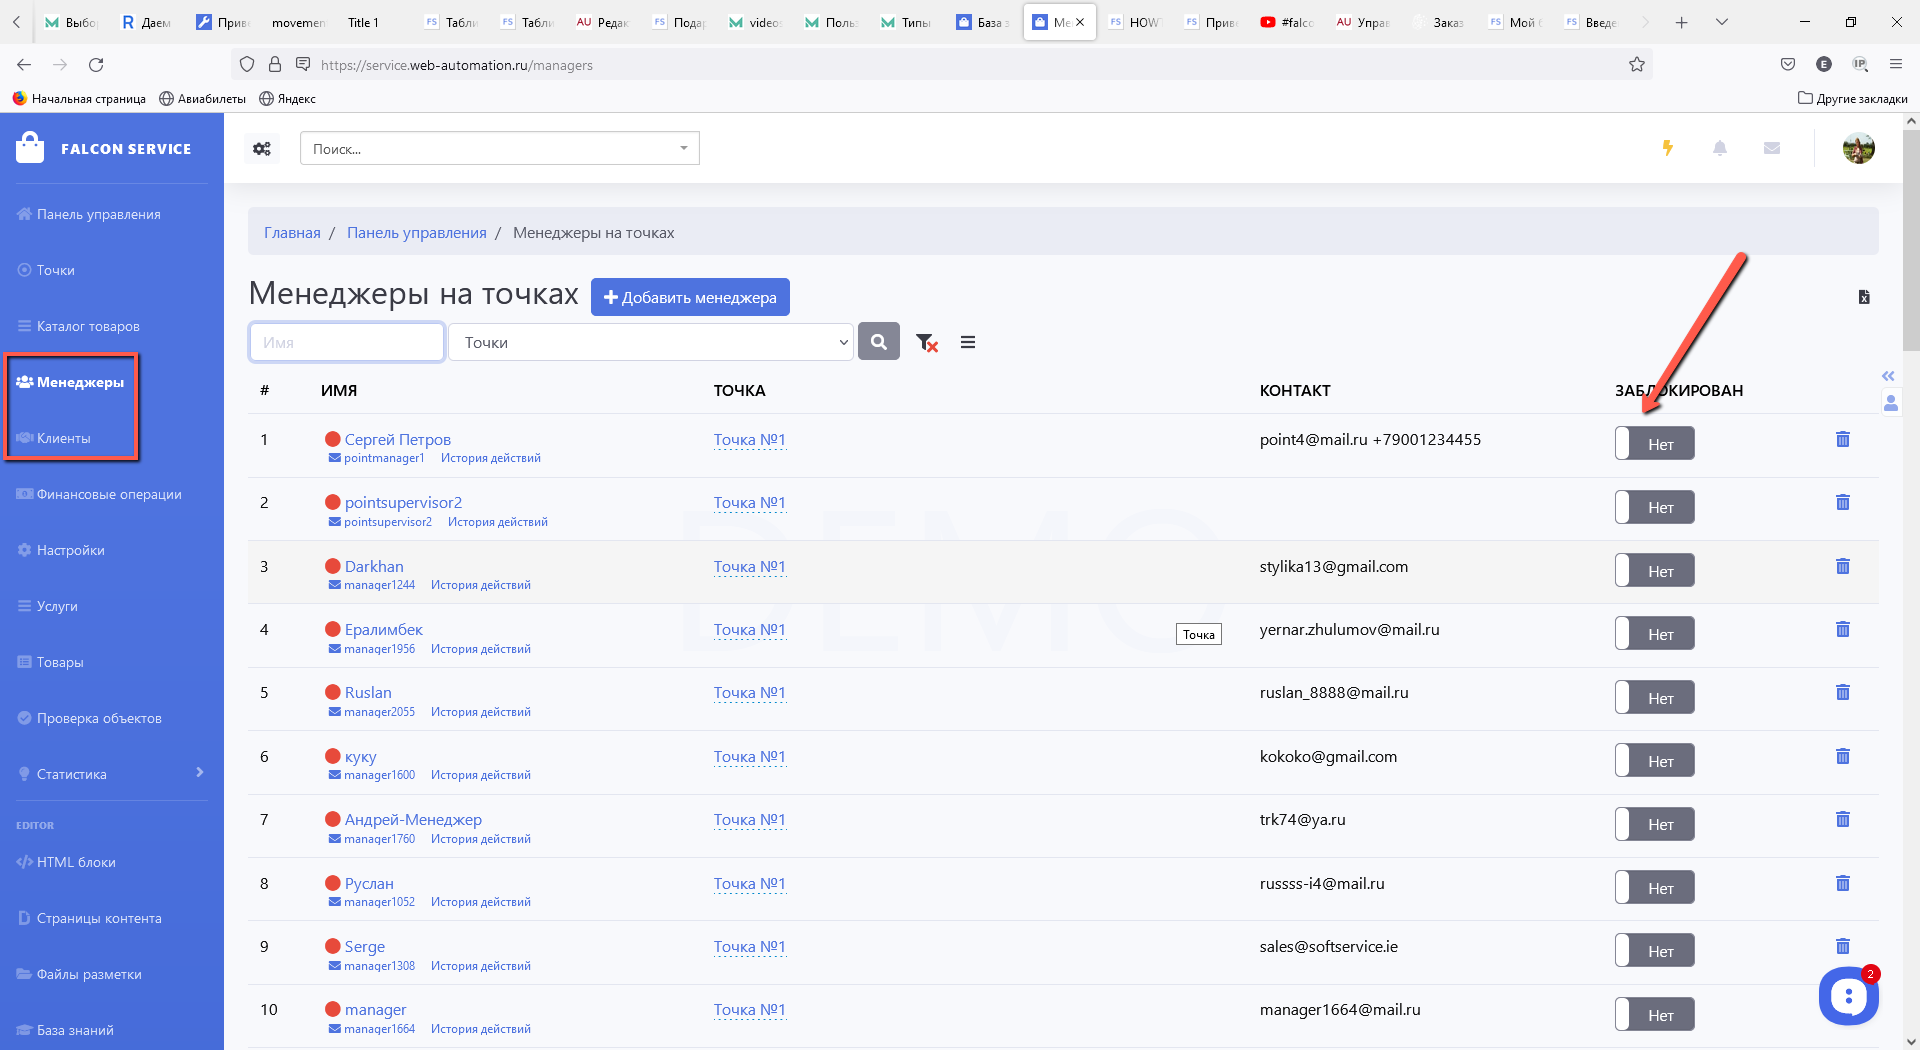1920x1050 pixels.
Task: Open the chat support widget
Action: coord(1848,996)
